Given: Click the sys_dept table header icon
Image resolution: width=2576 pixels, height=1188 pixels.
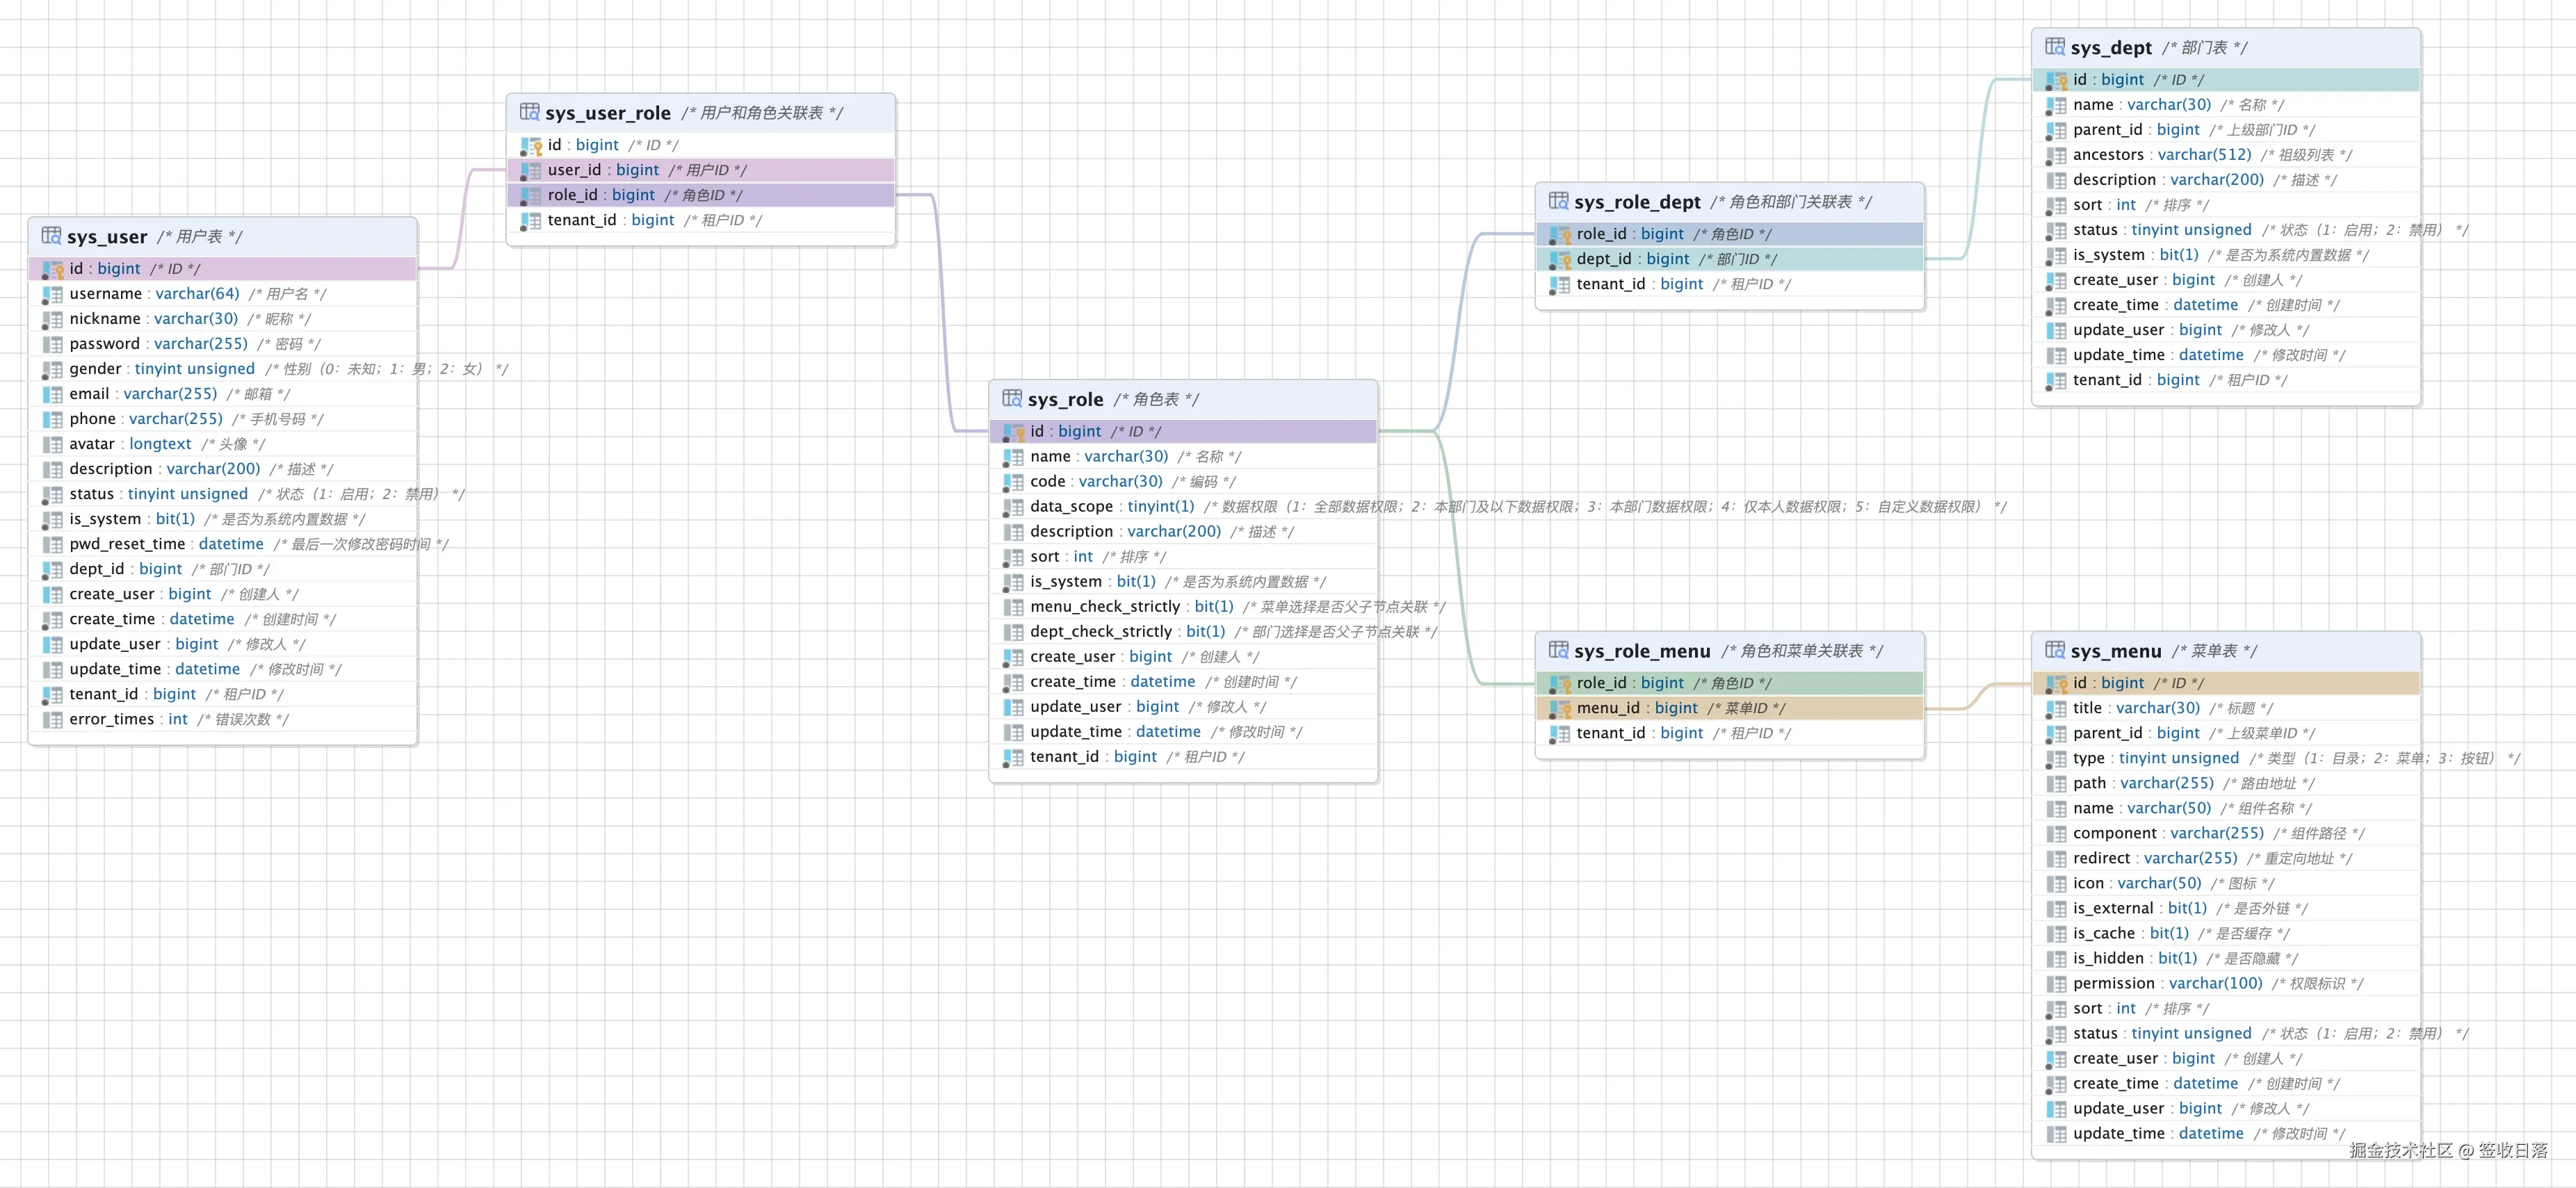Looking at the screenshot, I should 2056,47.
